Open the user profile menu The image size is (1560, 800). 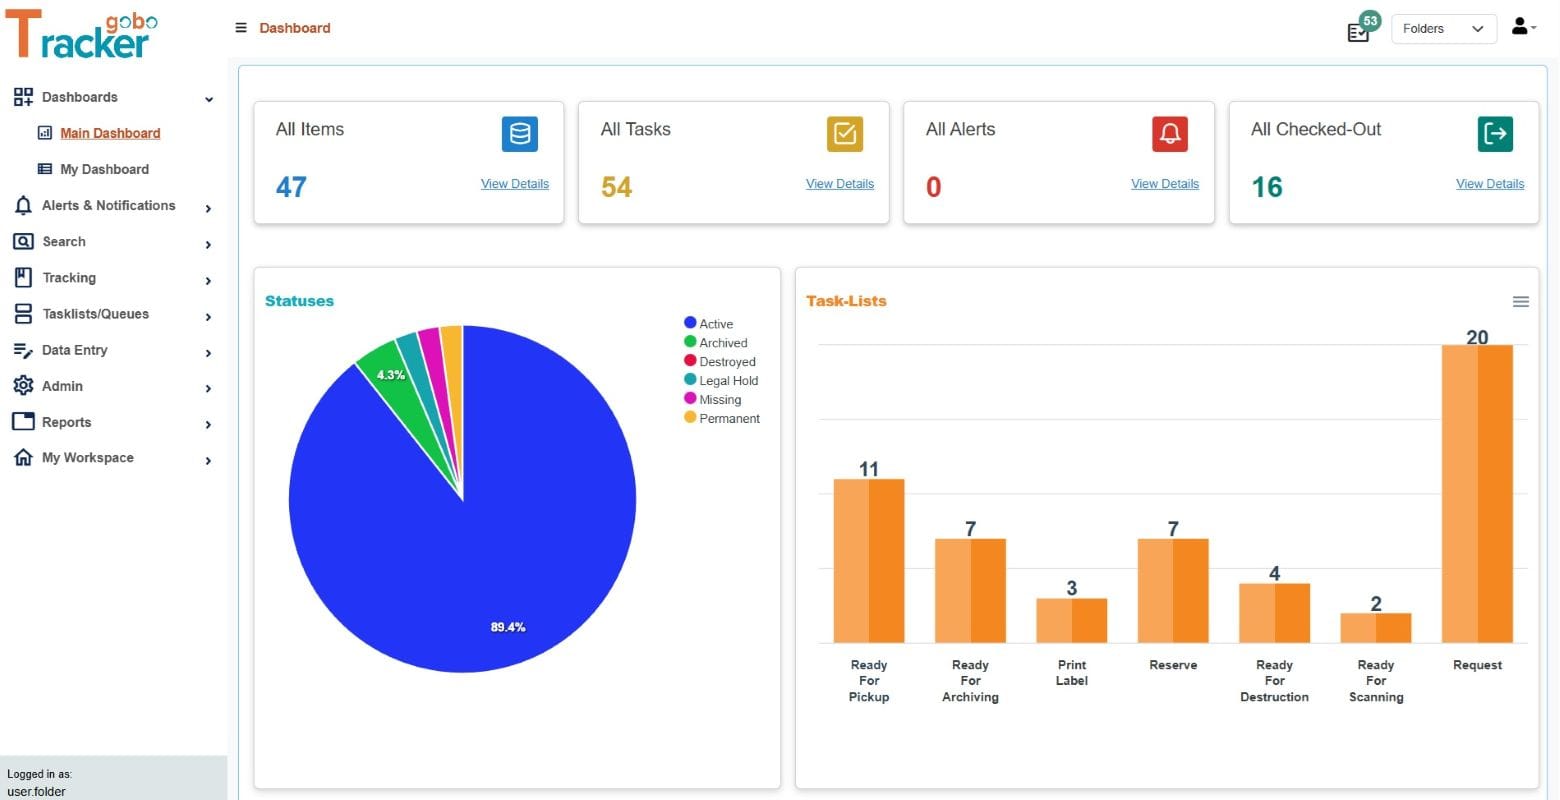[1522, 27]
